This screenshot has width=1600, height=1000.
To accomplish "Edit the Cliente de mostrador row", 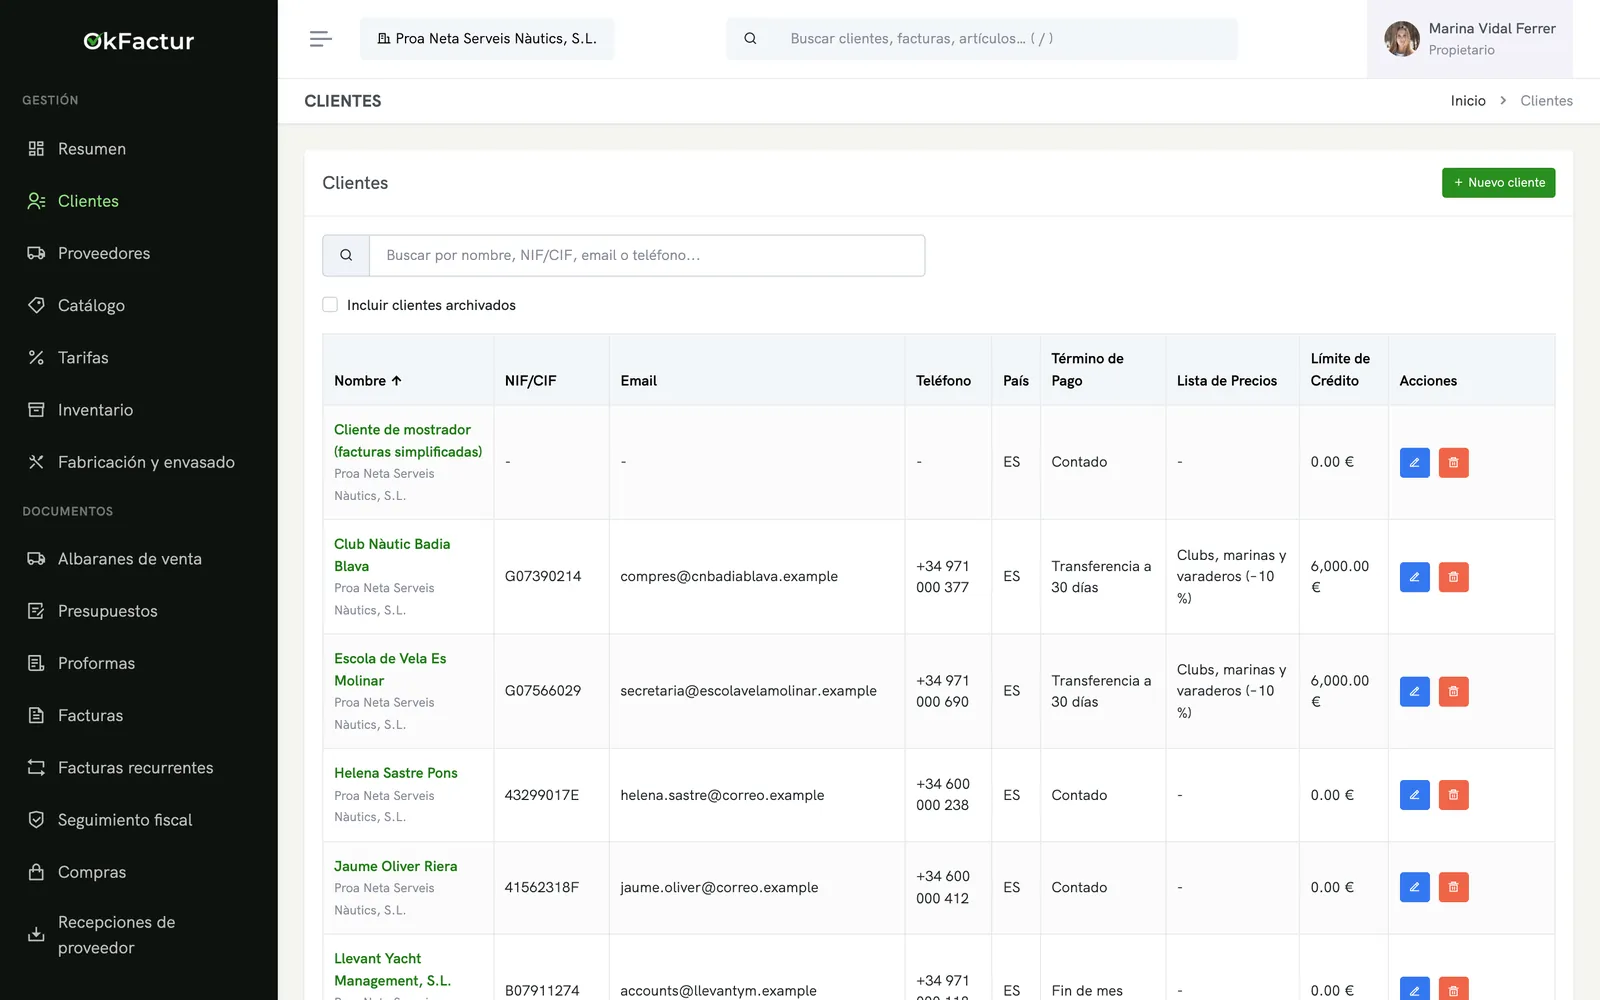I will coord(1414,462).
